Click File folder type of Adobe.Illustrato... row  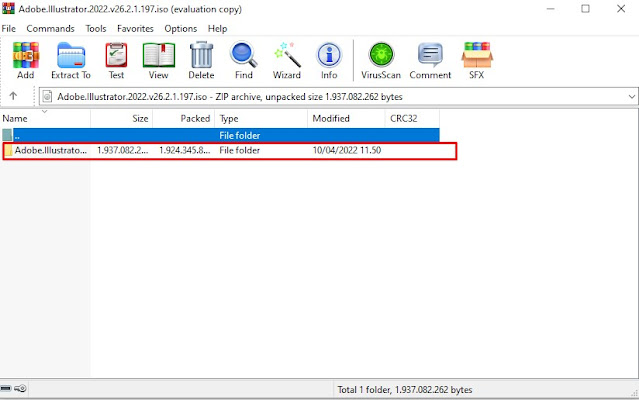click(x=240, y=150)
